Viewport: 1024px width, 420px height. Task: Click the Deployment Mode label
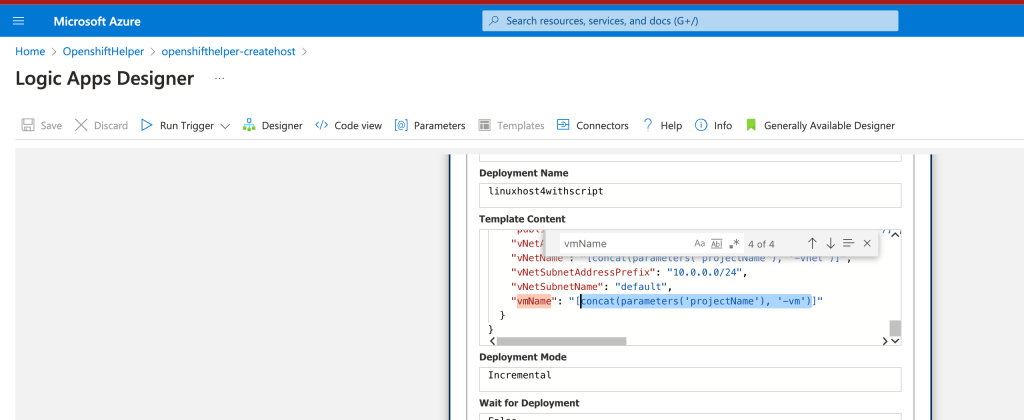coord(523,357)
